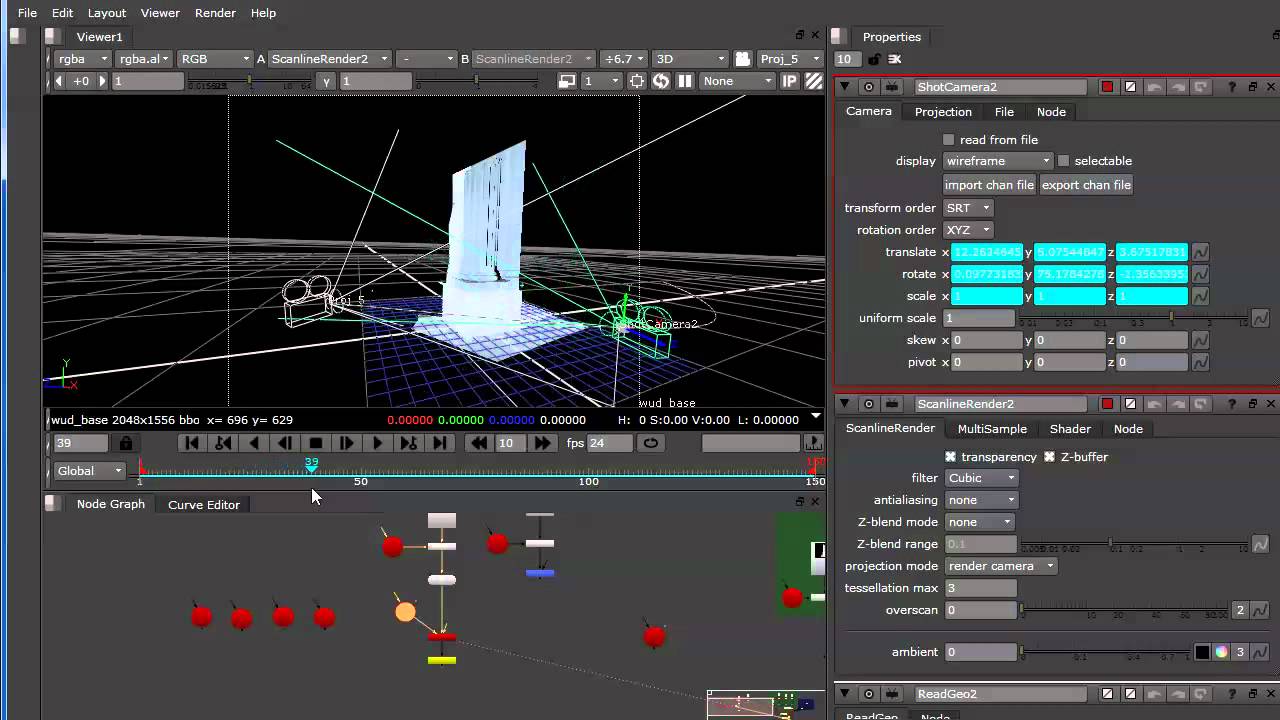The height and width of the screenshot is (720, 1280).
Task: Collapse the ReadGeo2 properties panel
Action: coord(846,694)
